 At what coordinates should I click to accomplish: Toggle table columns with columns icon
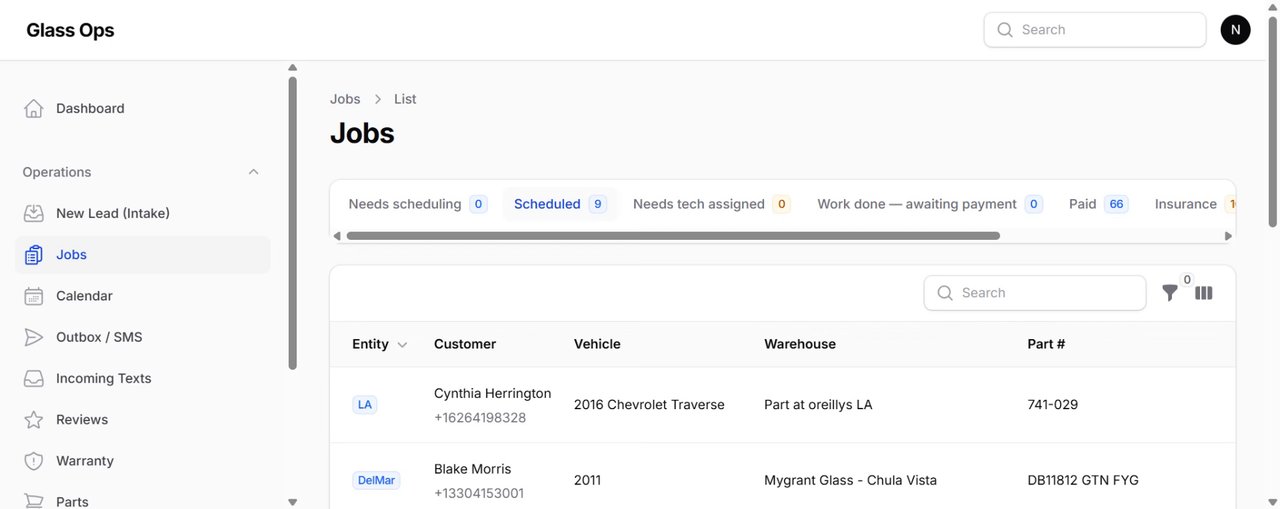point(1204,293)
